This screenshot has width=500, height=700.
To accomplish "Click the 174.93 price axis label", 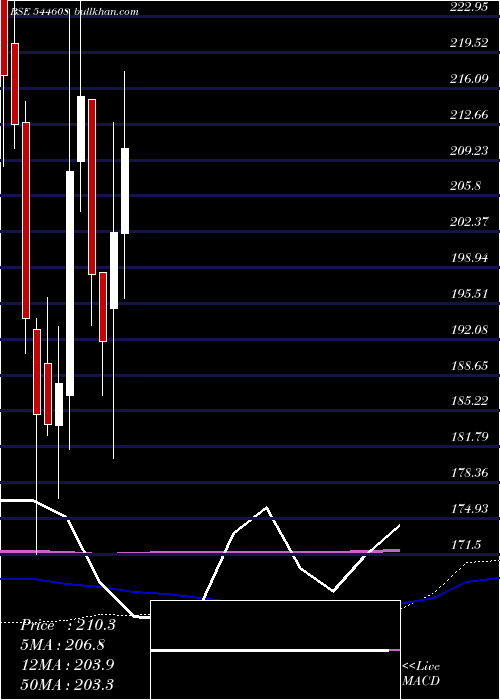I will 469,508.
